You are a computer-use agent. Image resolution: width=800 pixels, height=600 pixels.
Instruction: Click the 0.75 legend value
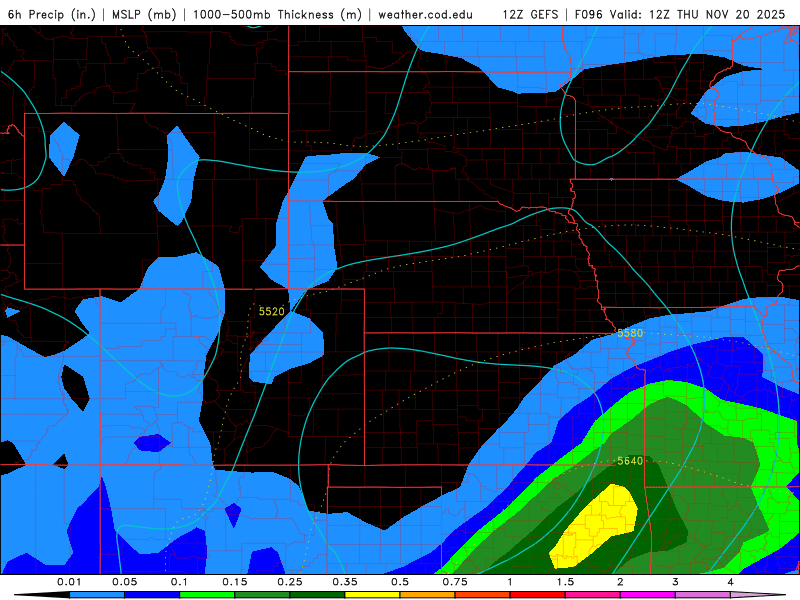tap(455, 582)
